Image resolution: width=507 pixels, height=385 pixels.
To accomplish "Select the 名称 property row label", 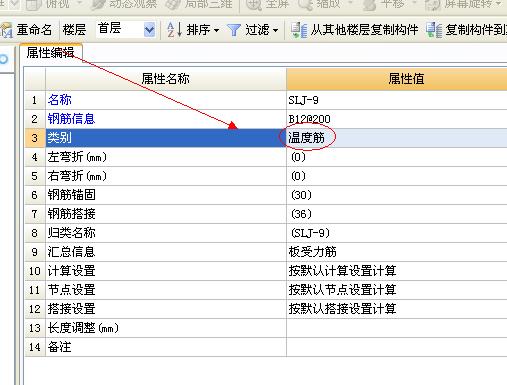I will pos(60,100).
